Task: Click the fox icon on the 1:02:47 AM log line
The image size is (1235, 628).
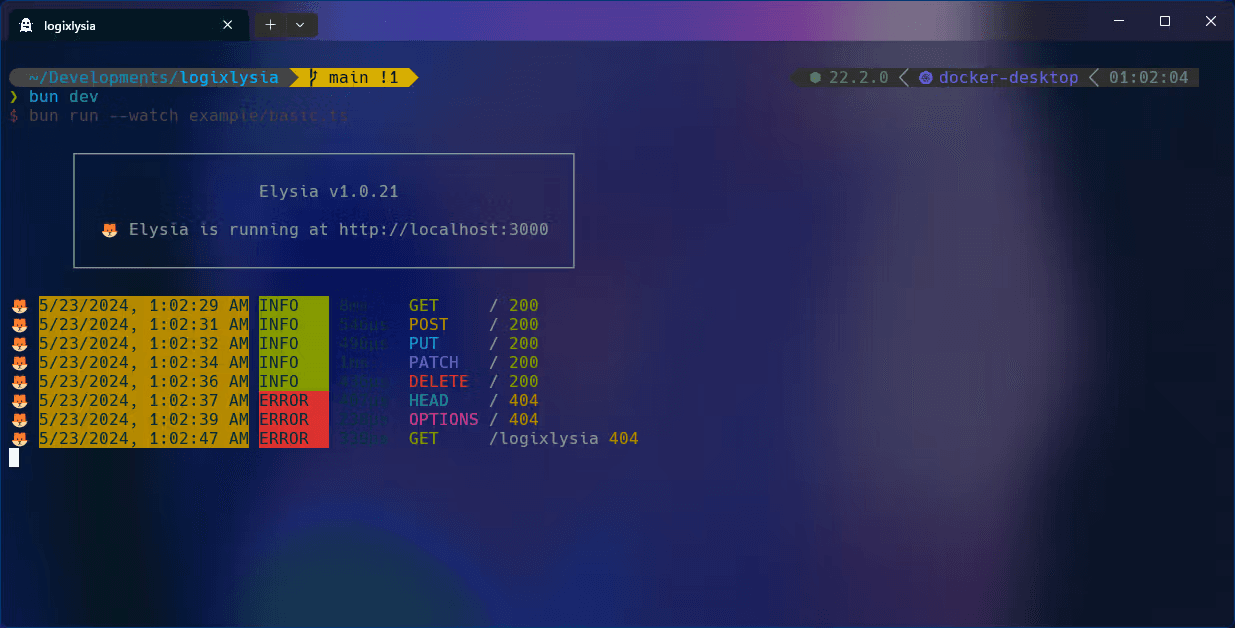Action: pos(19,439)
